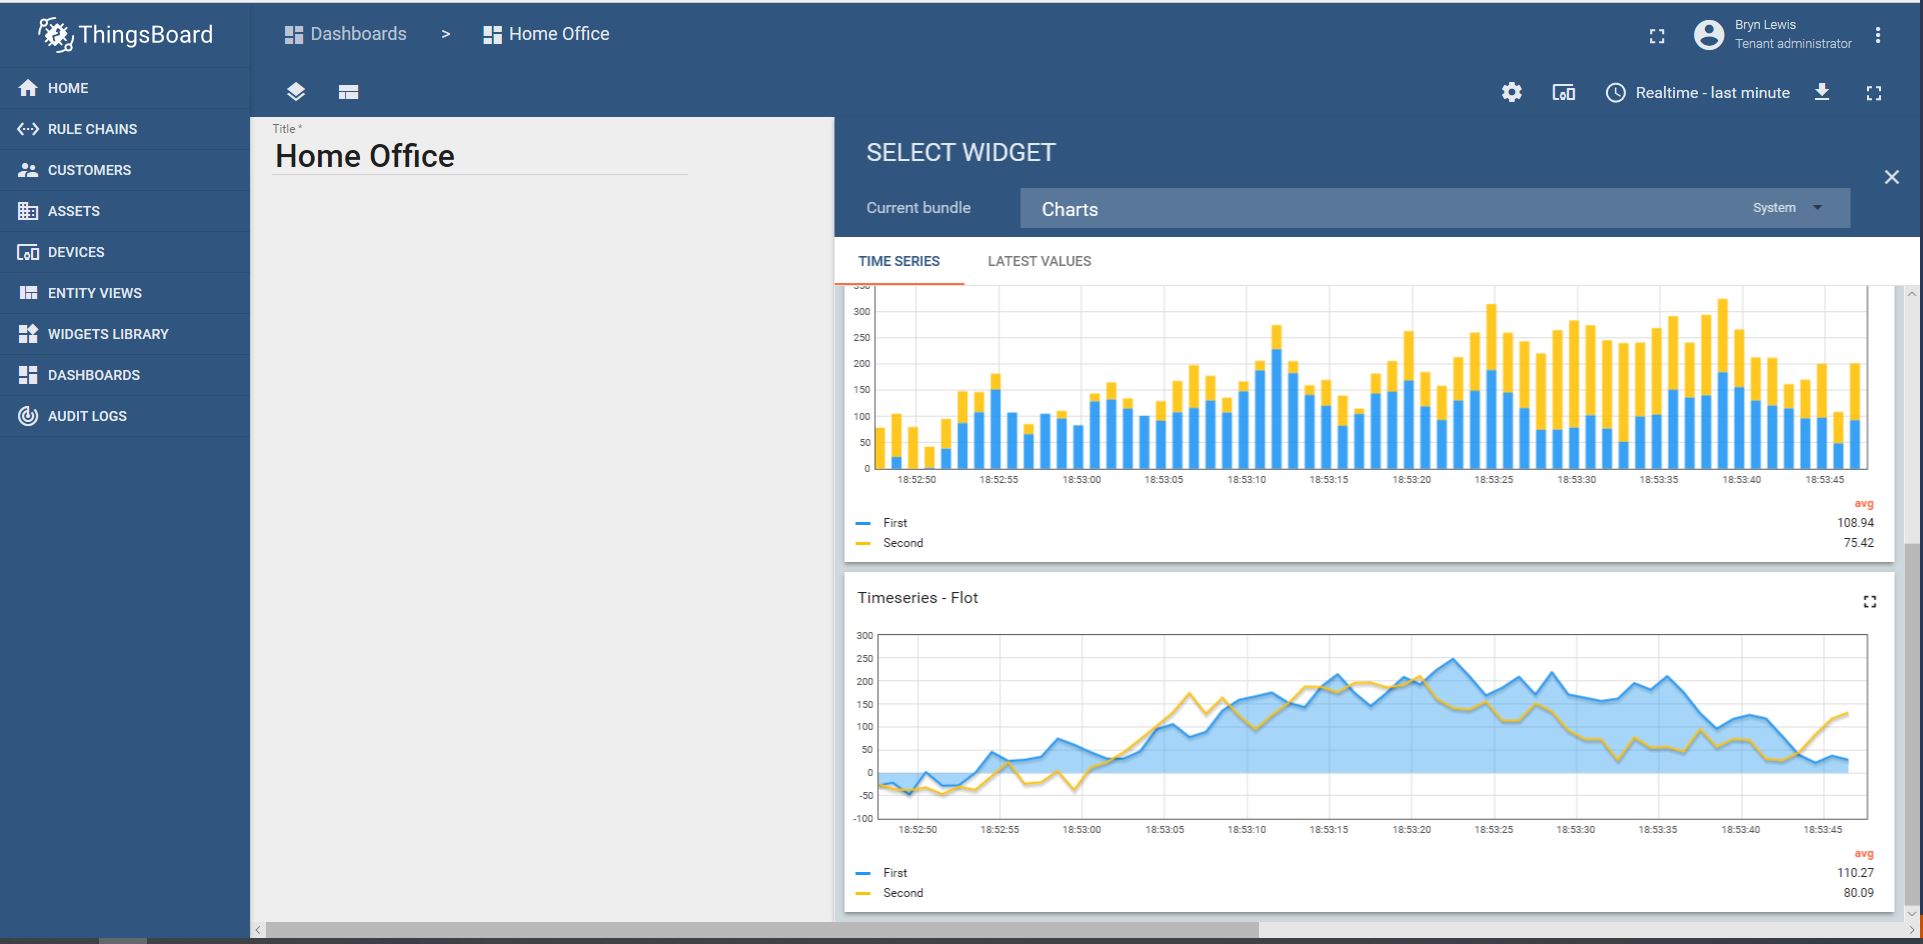This screenshot has width=1923, height=944.
Task: Manage dashboard layouts with the layers icon
Action: pos(295,91)
